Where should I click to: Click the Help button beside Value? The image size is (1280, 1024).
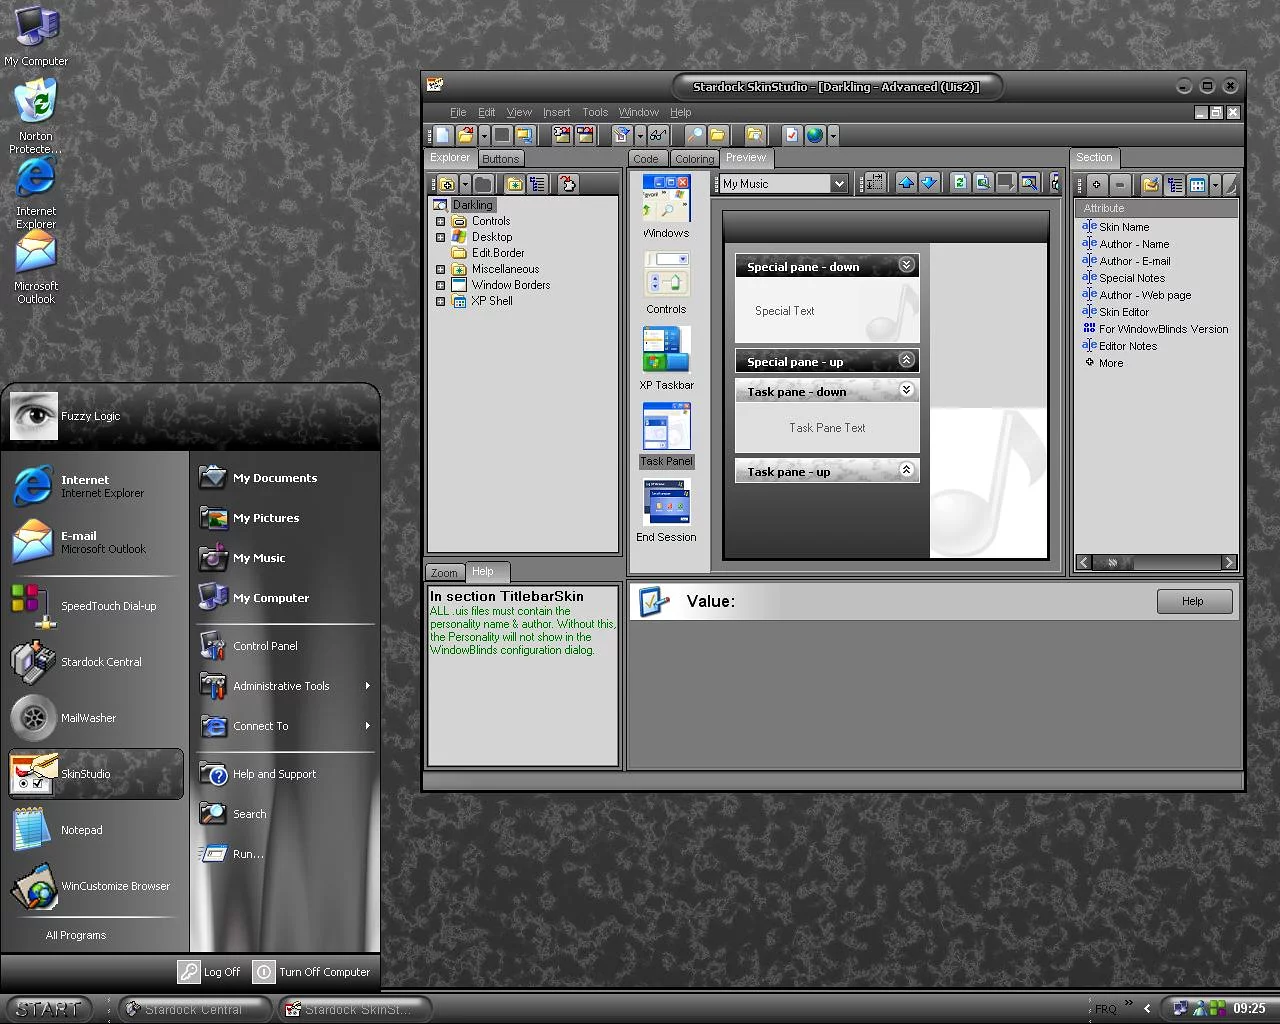pyautogui.click(x=1194, y=601)
